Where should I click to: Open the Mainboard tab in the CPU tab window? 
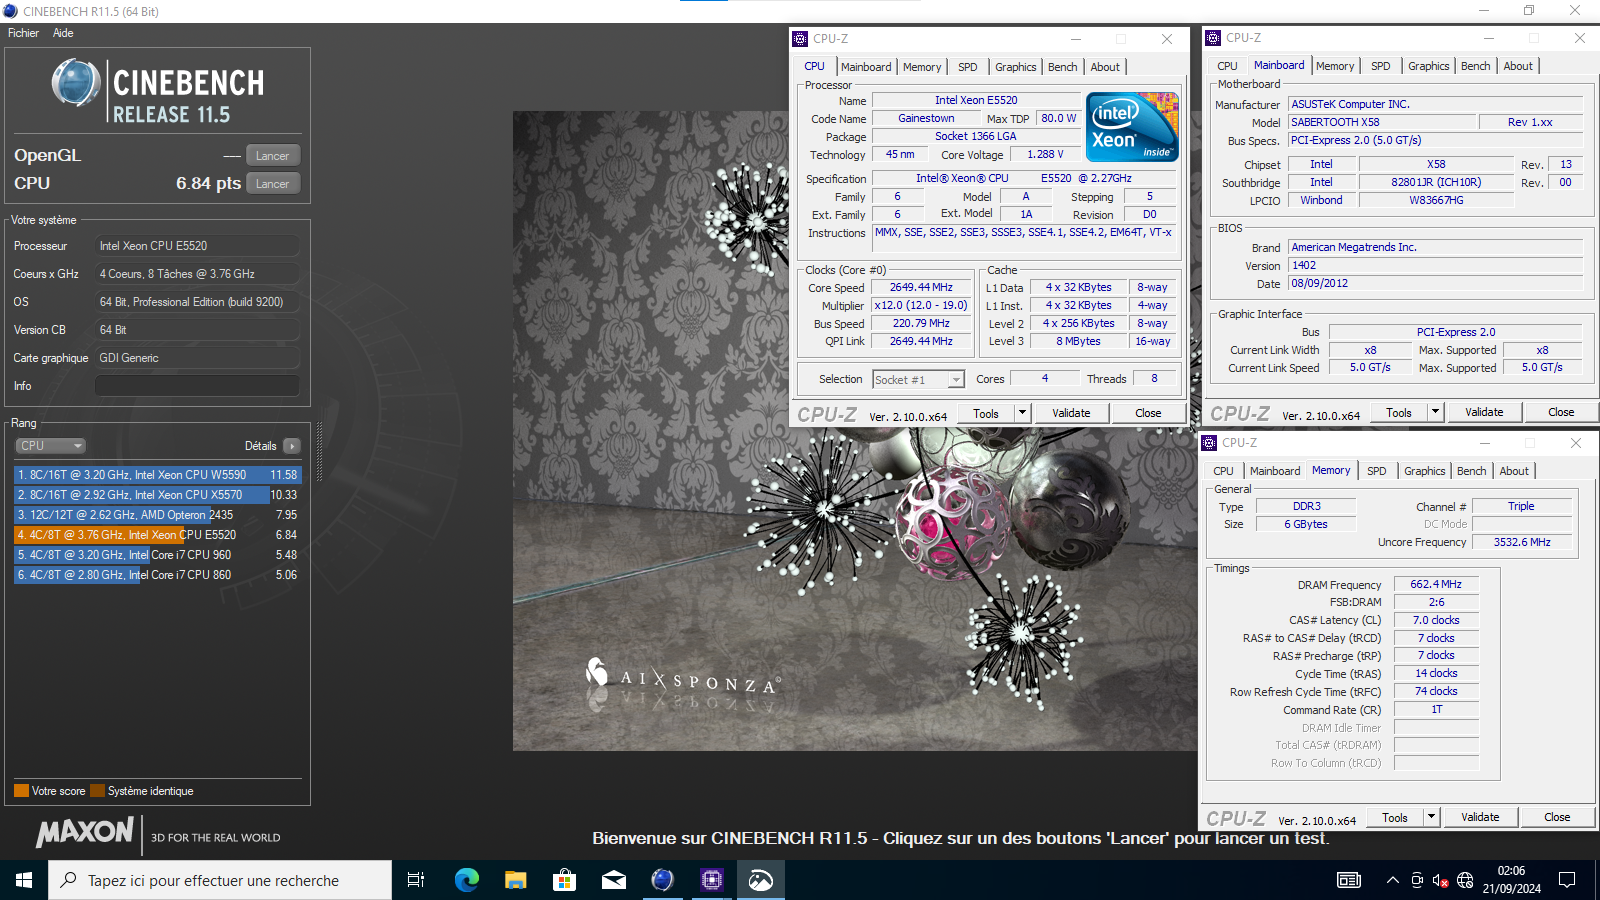[866, 67]
